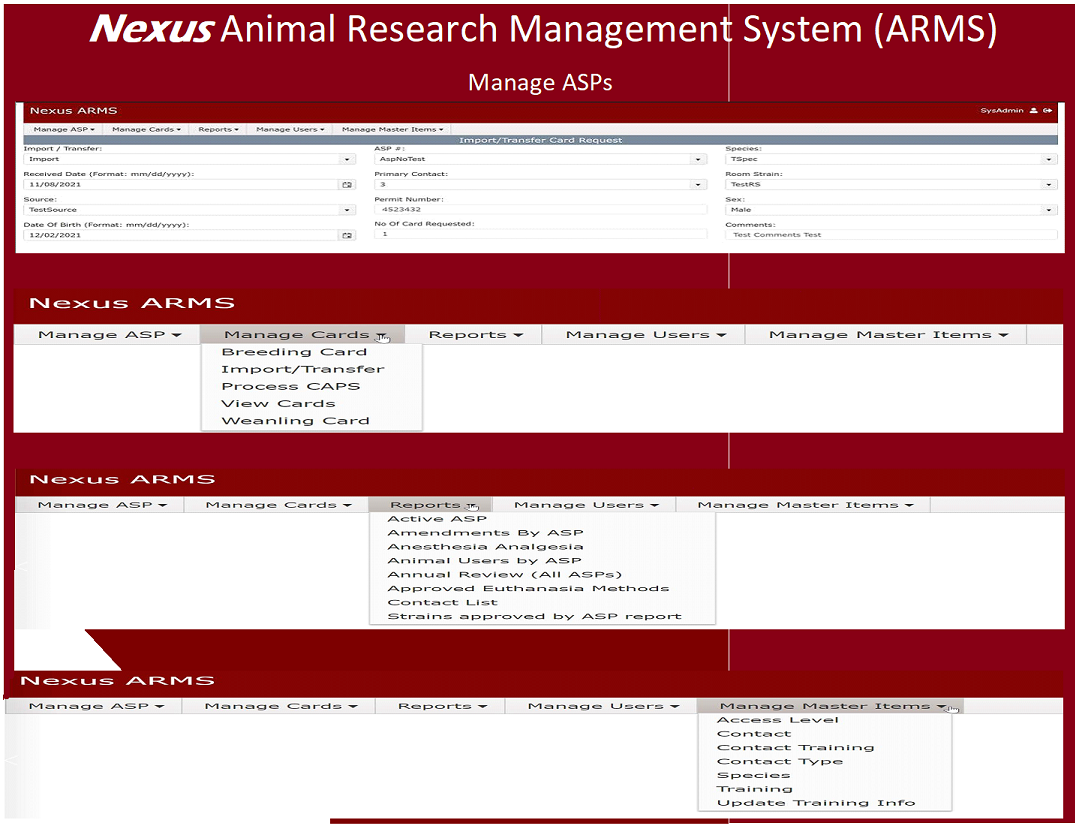1081x828 pixels.
Task: Click the SysAdmin user profile icon
Action: click(1033, 110)
